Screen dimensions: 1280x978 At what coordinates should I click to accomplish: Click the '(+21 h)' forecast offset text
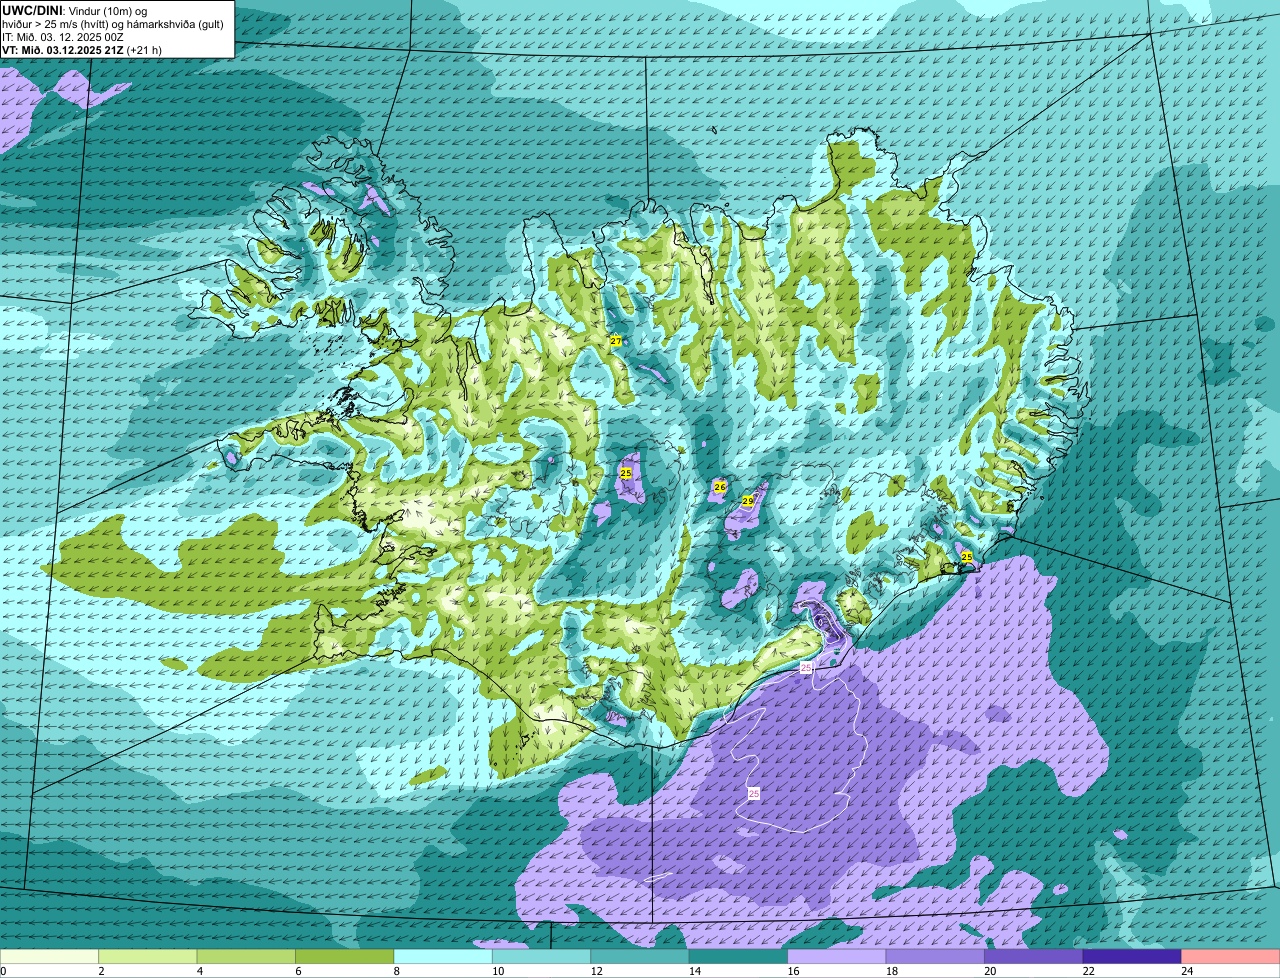tap(145, 50)
